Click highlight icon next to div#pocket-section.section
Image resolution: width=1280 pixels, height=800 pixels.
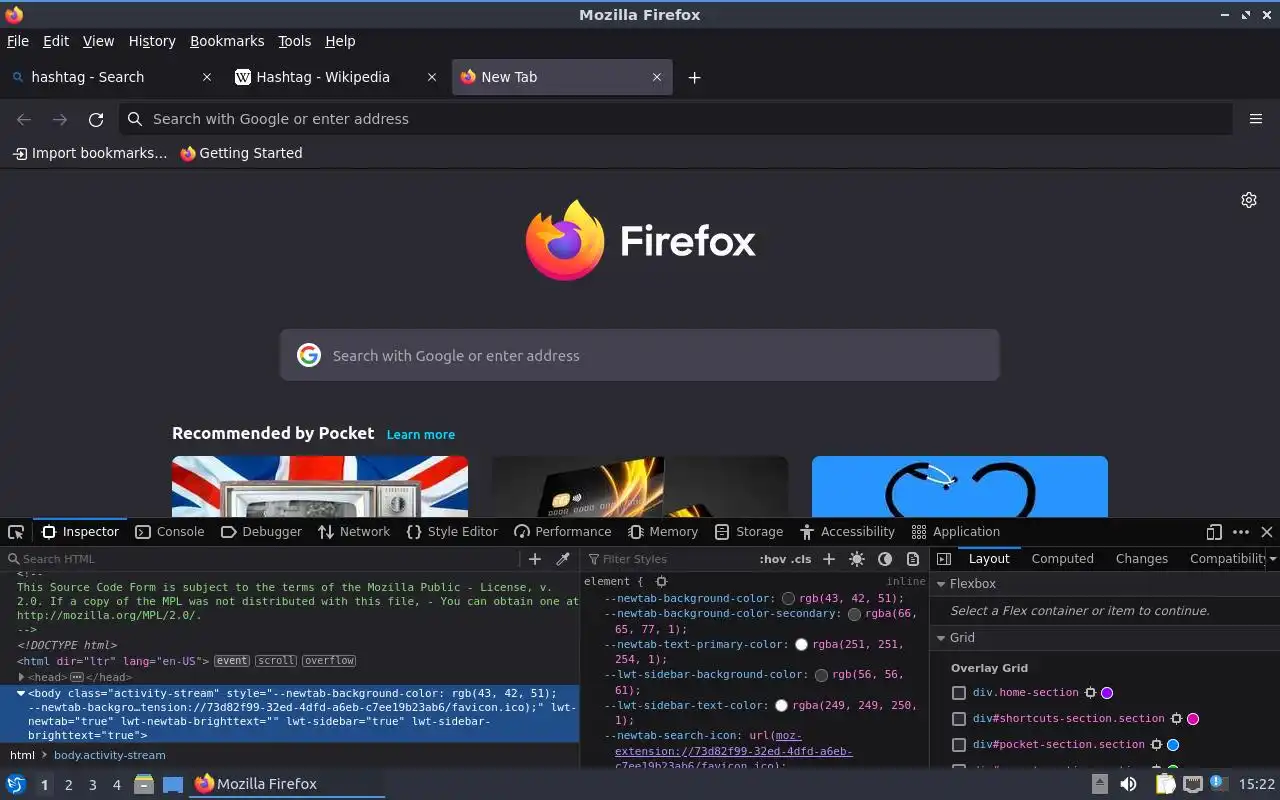(x=1157, y=744)
